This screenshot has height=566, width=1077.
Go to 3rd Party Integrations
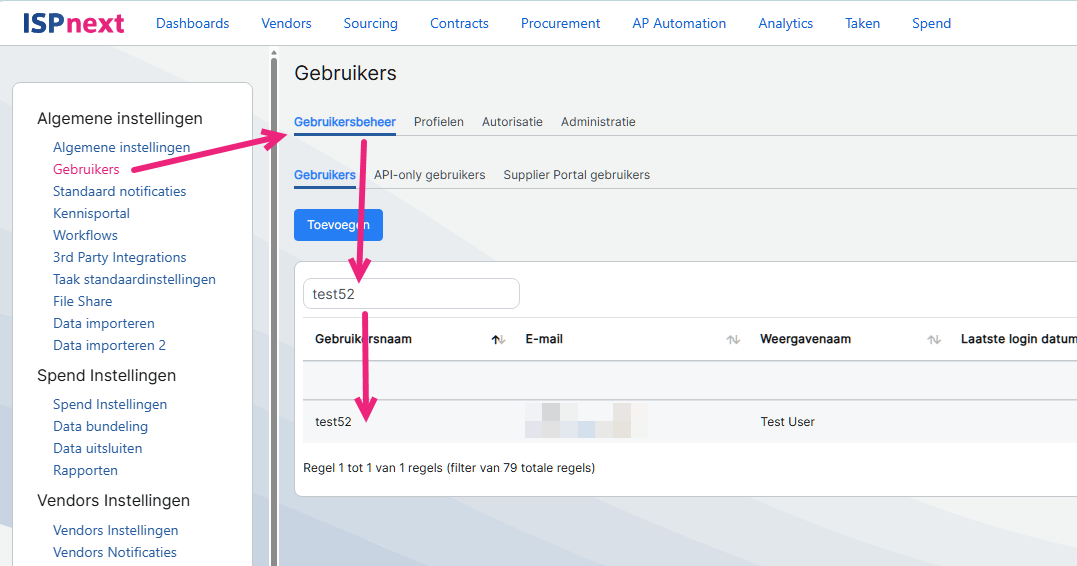point(119,257)
